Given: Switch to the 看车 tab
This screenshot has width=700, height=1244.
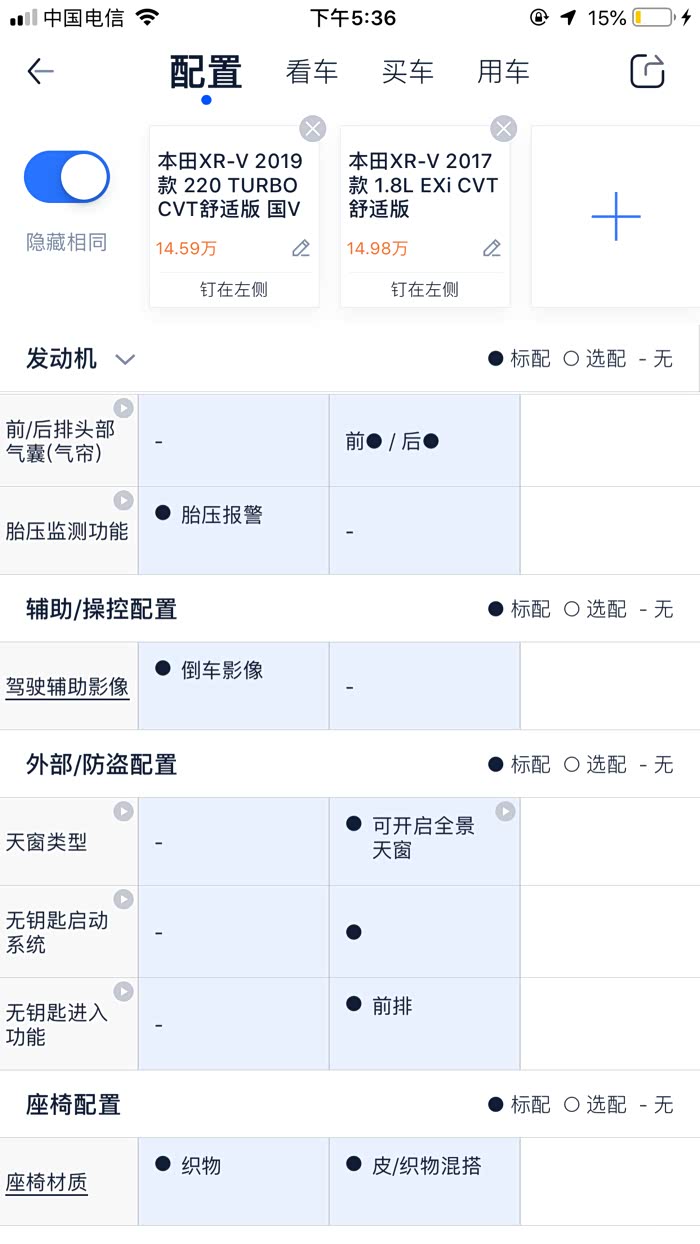Looking at the screenshot, I should 312,72.
